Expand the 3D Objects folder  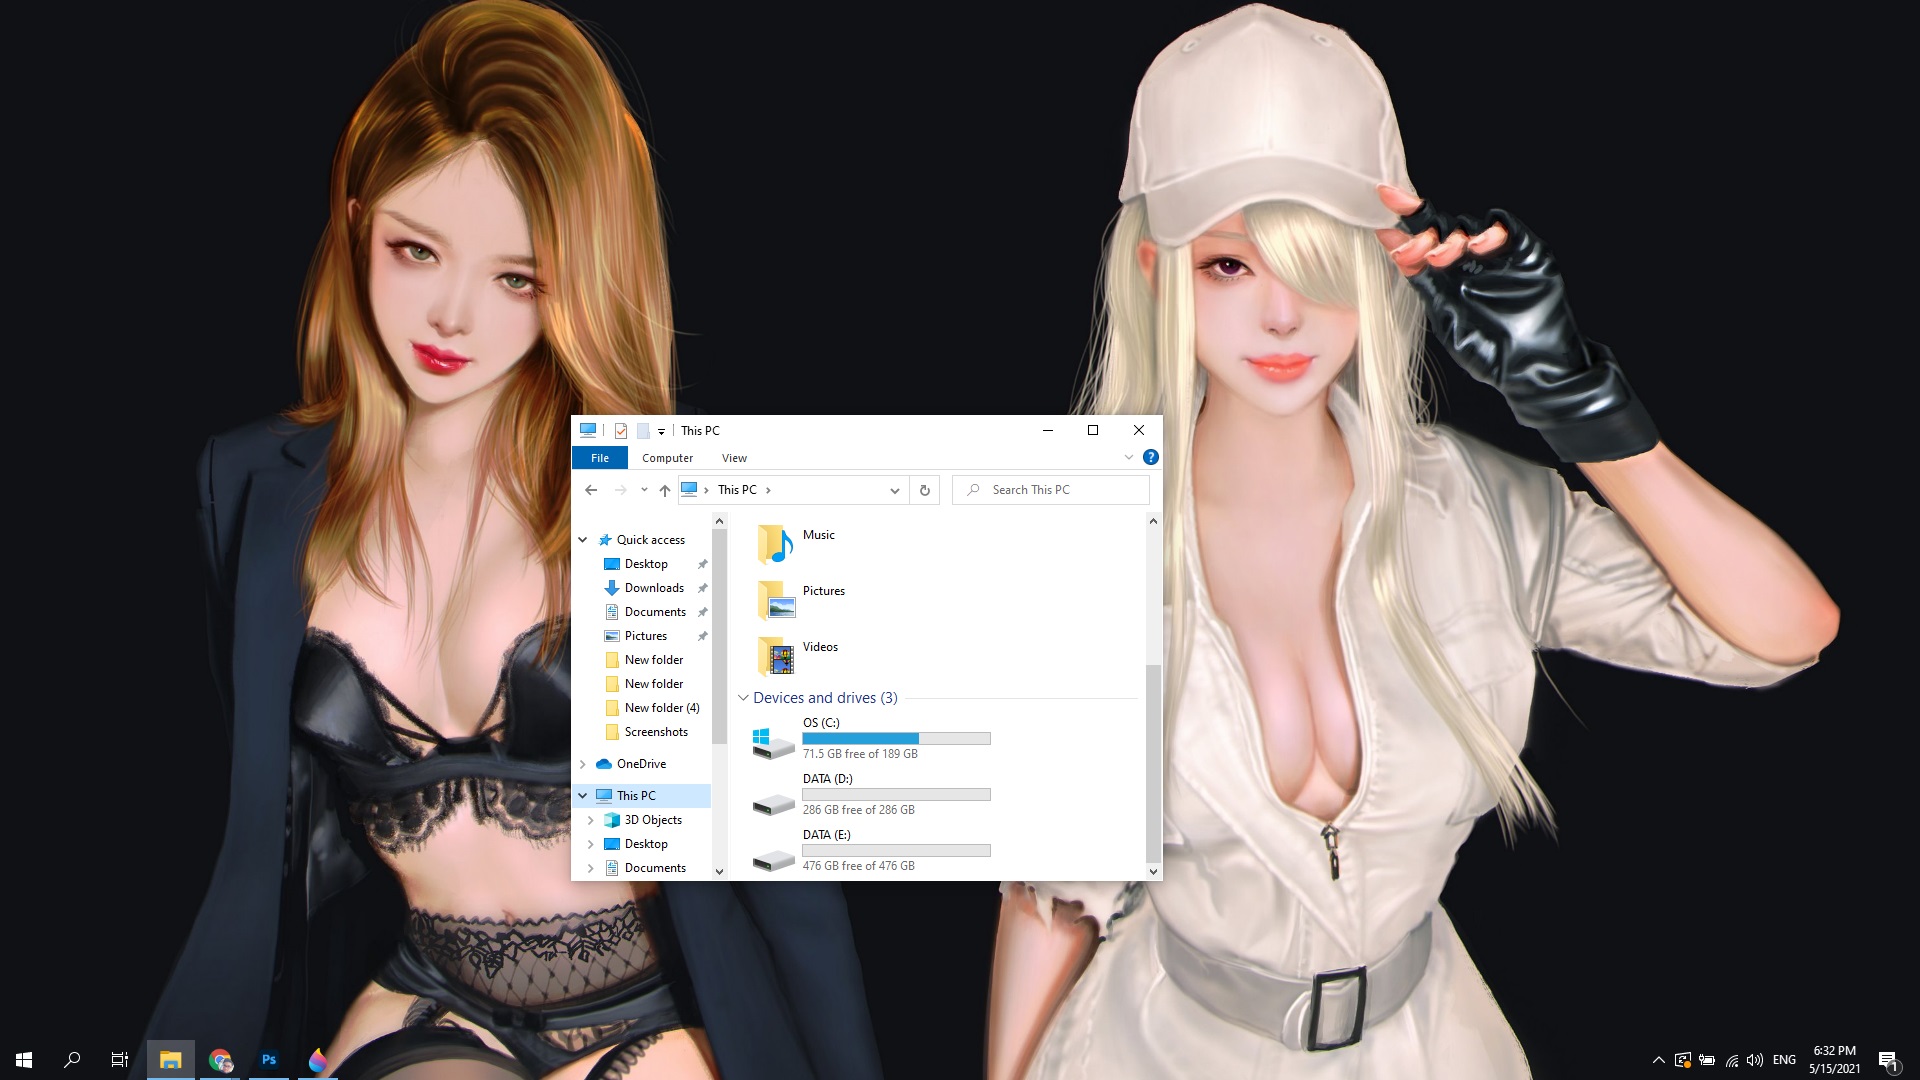591,819
